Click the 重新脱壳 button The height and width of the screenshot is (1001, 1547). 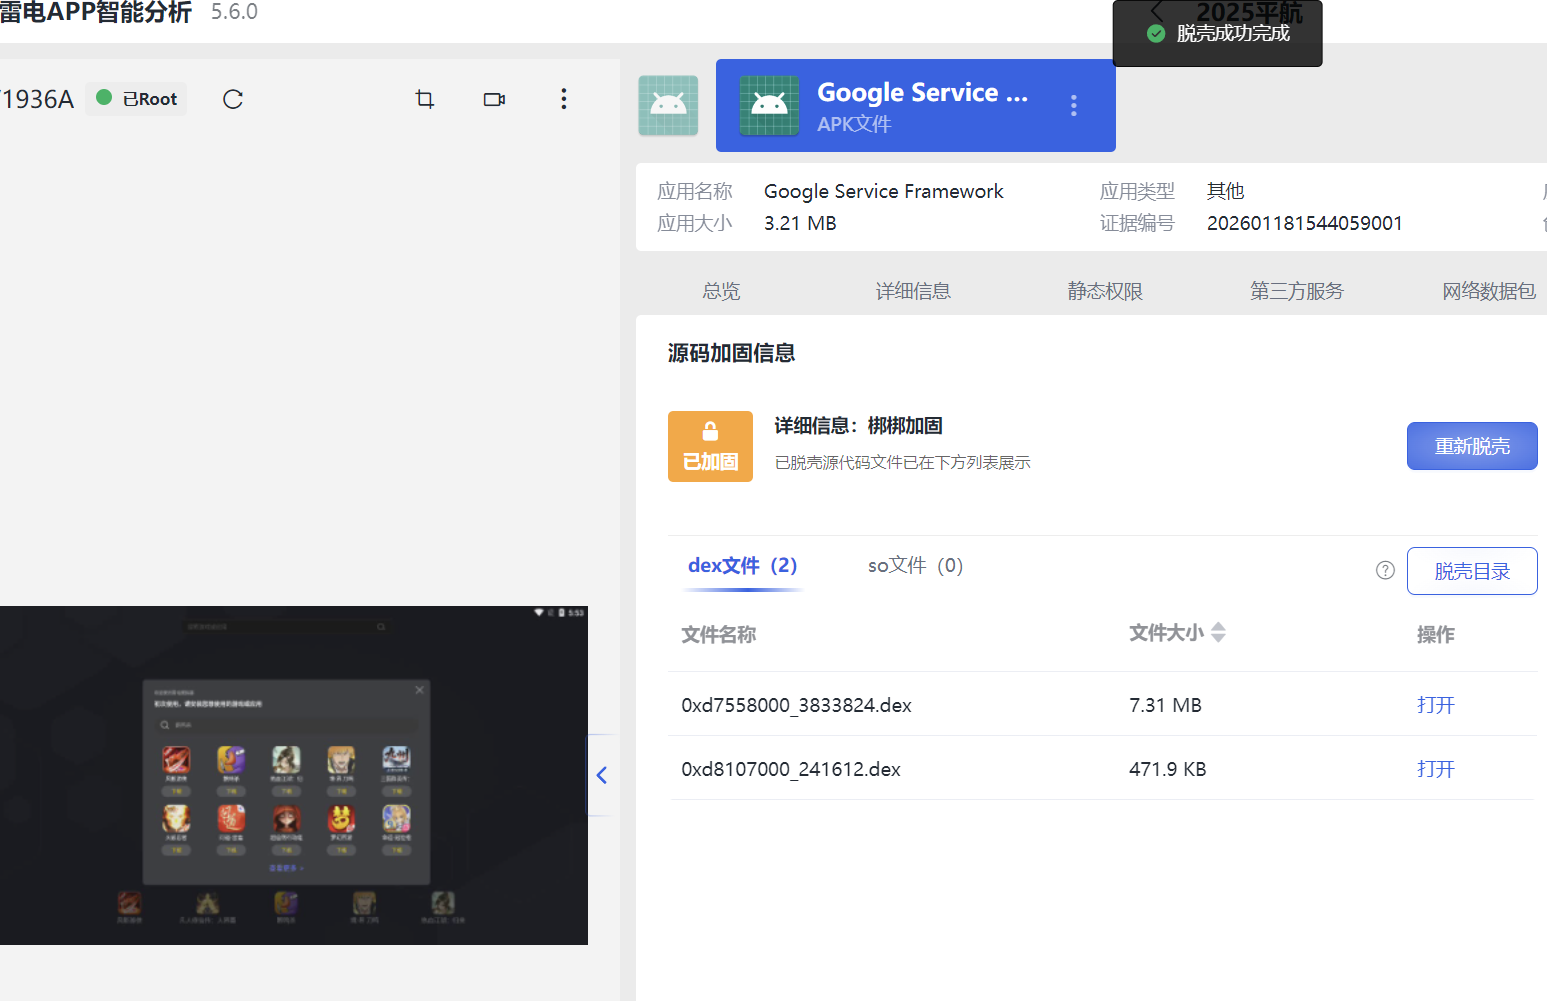click(1472, 446)
